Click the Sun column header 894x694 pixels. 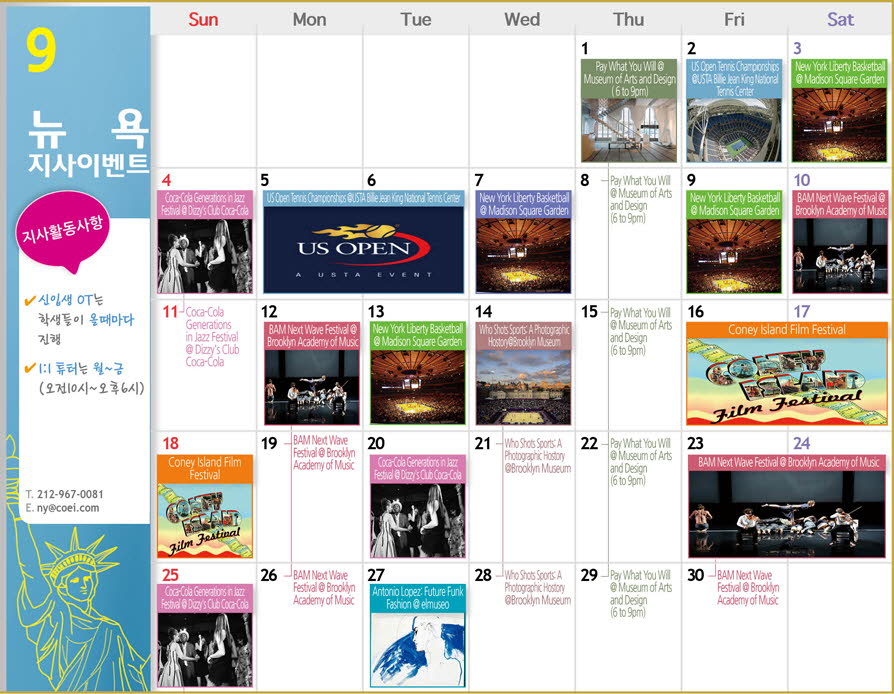coord(203,19)
